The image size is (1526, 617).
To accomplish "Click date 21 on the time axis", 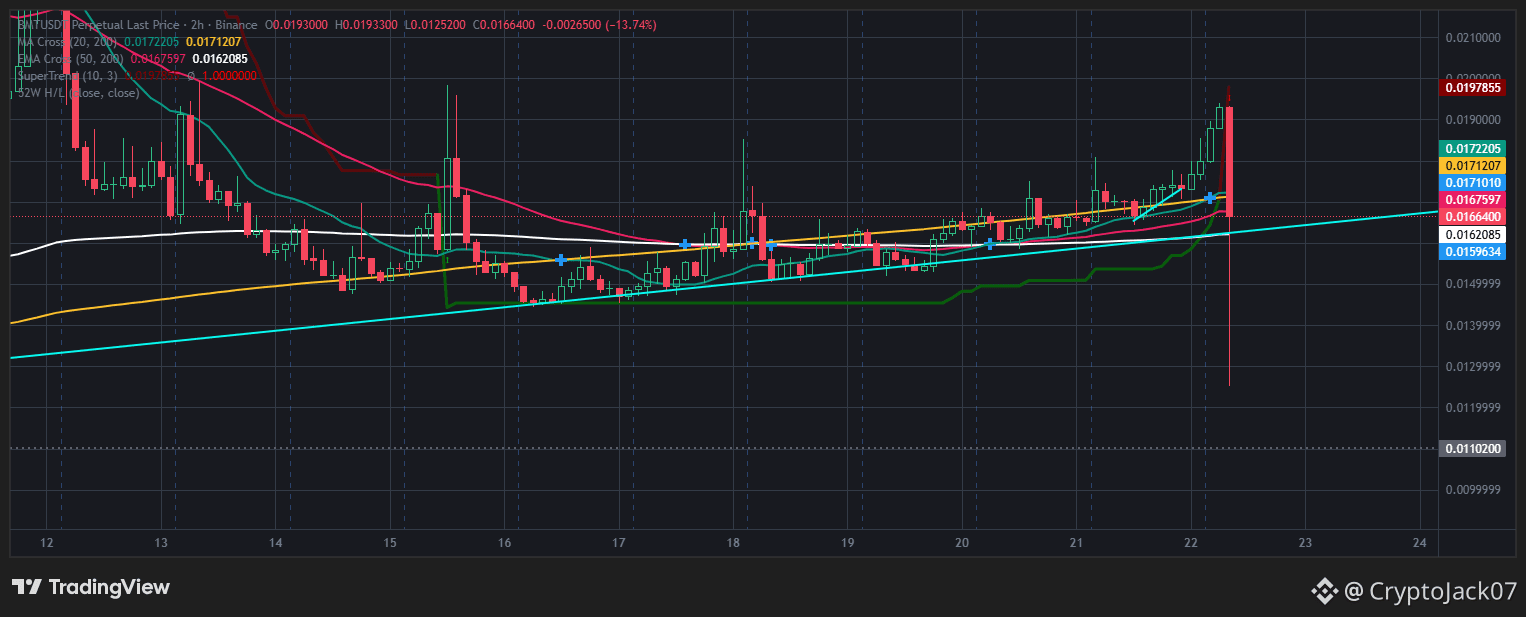I will point(1077,543).
